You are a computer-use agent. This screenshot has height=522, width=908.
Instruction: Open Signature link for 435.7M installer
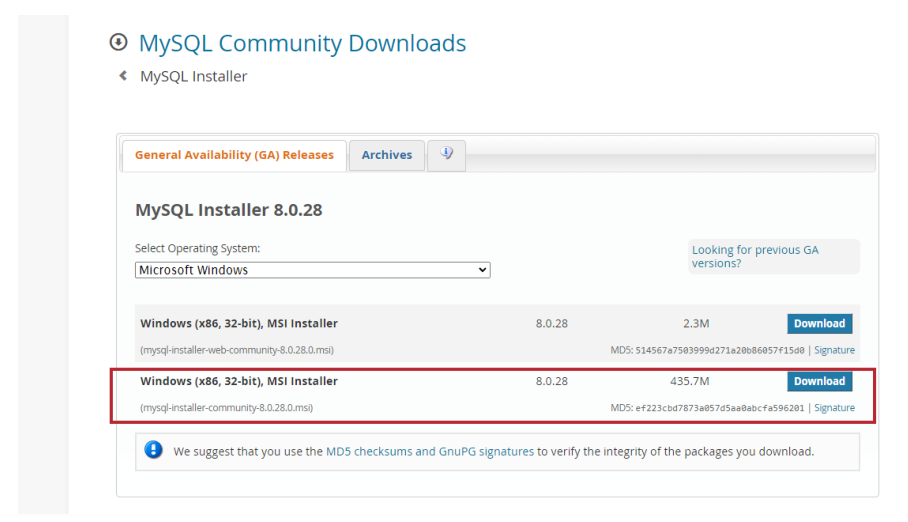point(834,408)
